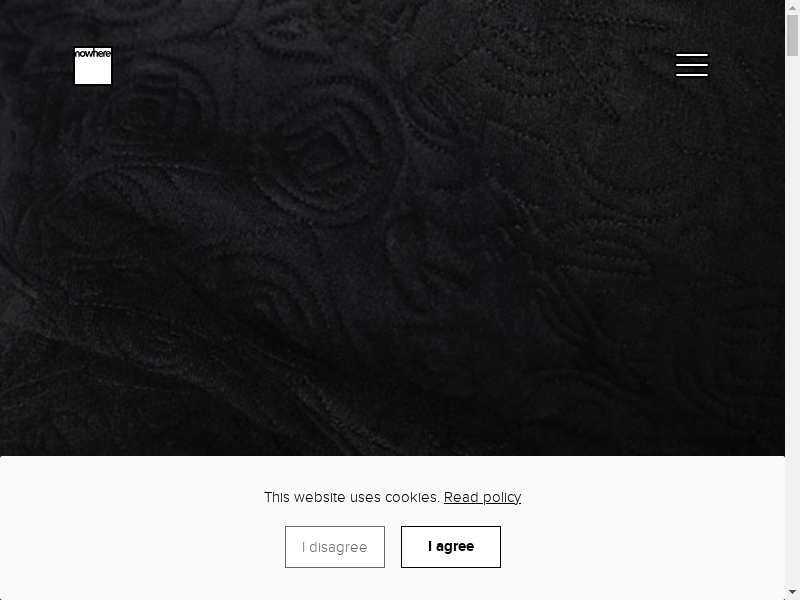
Task: Choose the greyed 'I disagree' option
Action: point(335,546)
